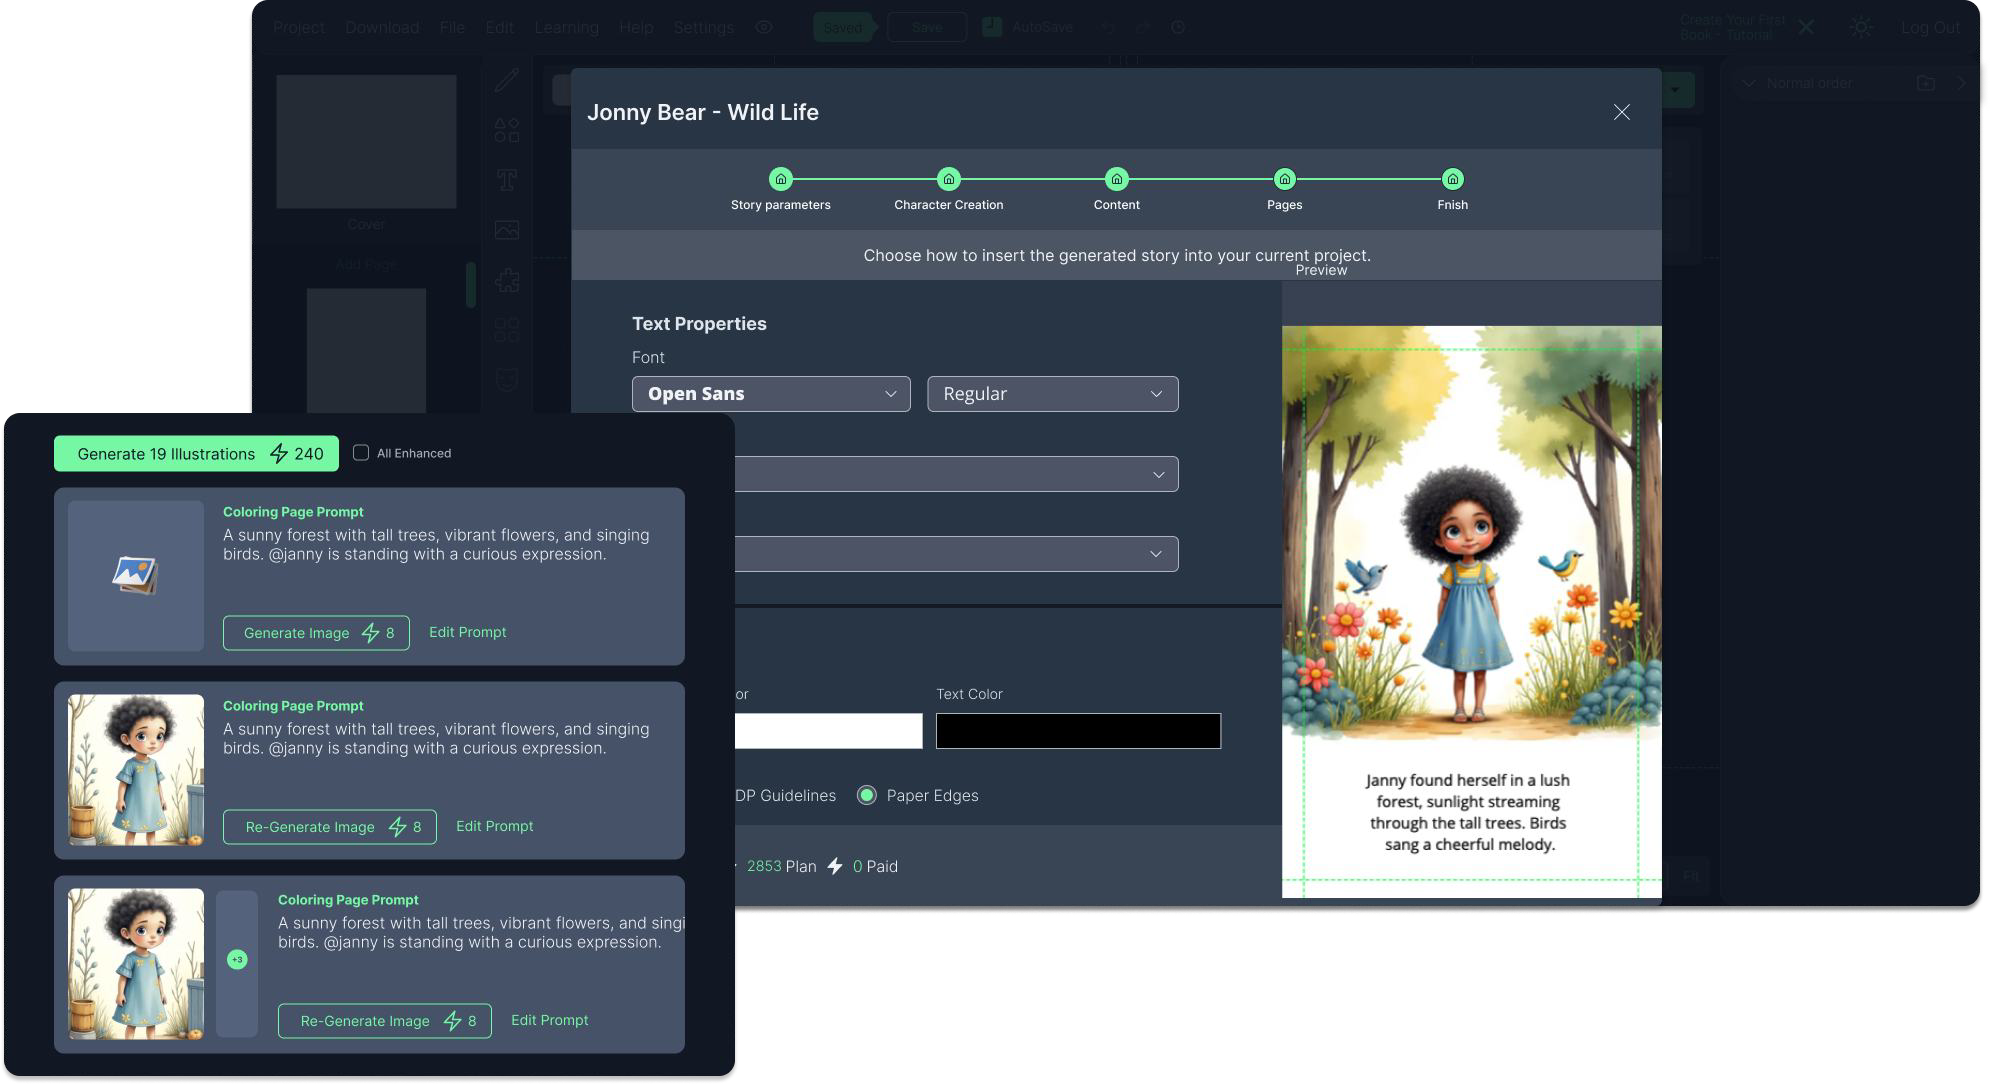Open the Download menu

[x=382, y=27]
